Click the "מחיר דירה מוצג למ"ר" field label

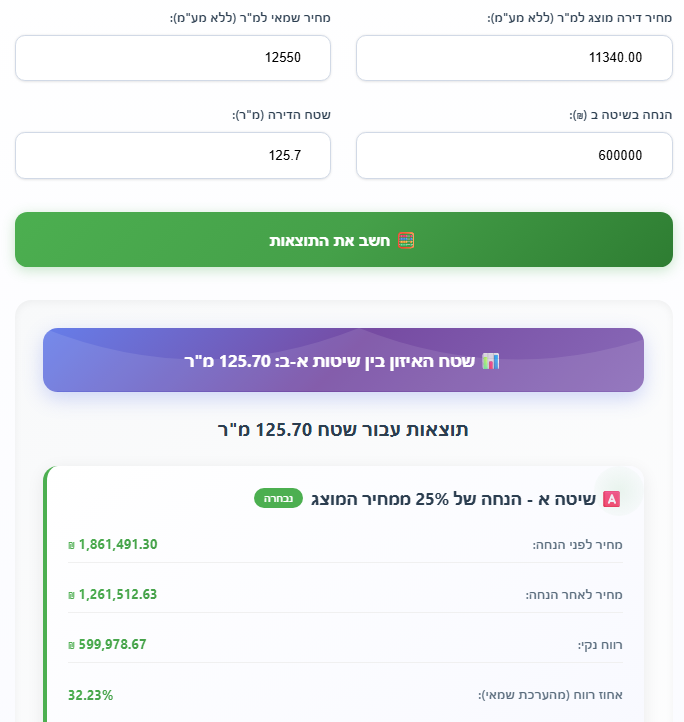[x=579, y=18]
